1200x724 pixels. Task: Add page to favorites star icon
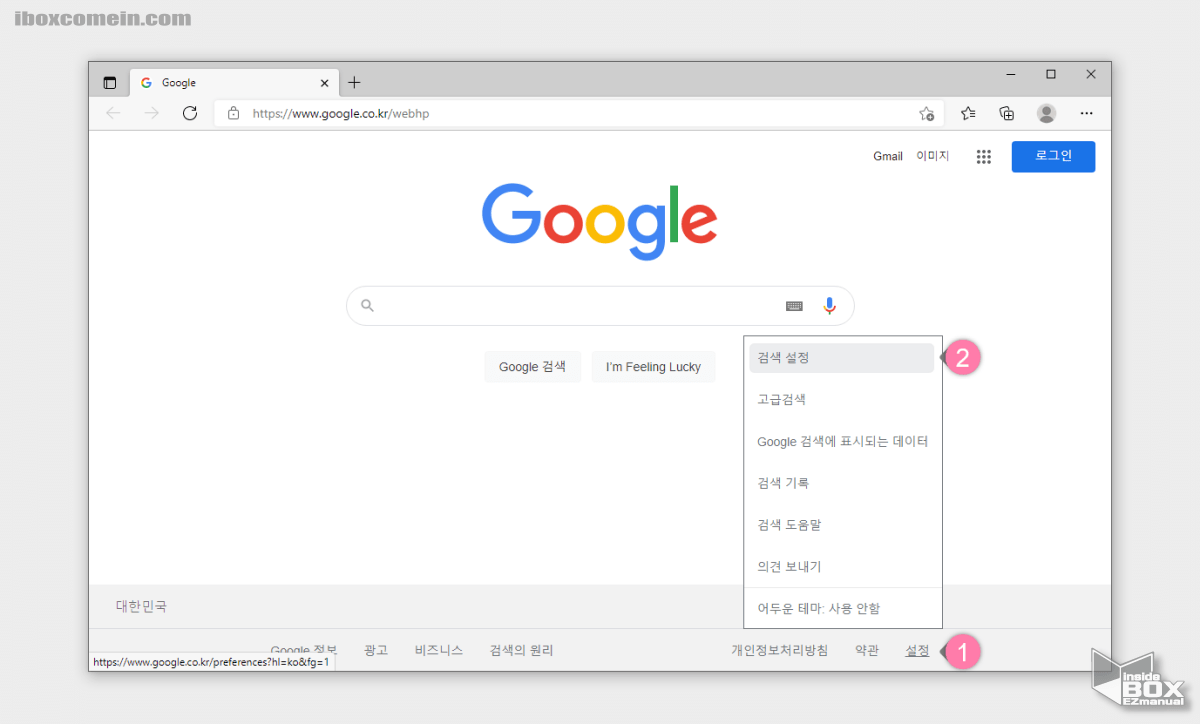click(x=927, y=114)
